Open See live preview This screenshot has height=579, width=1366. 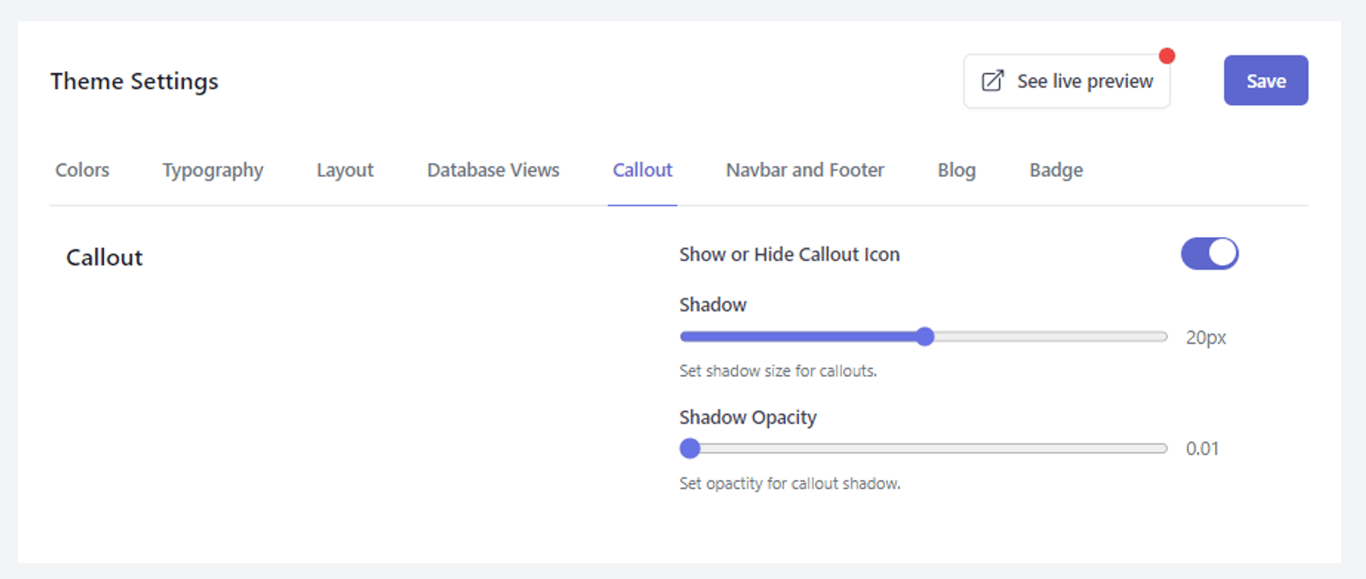point(1066,80)
